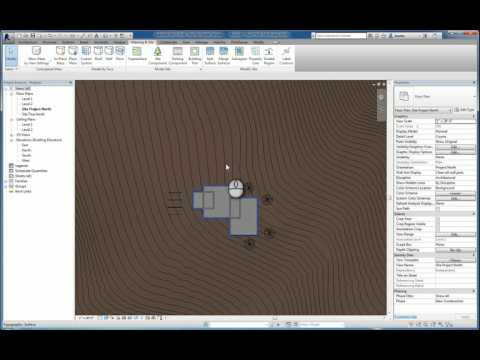Click Edit for Visibility/Graphics Overrides

[x=455, y=147]
